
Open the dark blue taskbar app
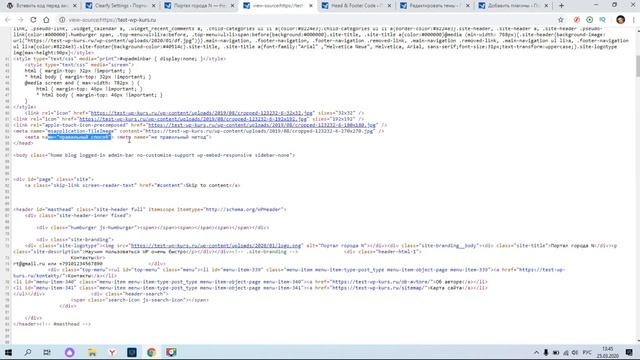pyautogui.click(x=132, y=352)
